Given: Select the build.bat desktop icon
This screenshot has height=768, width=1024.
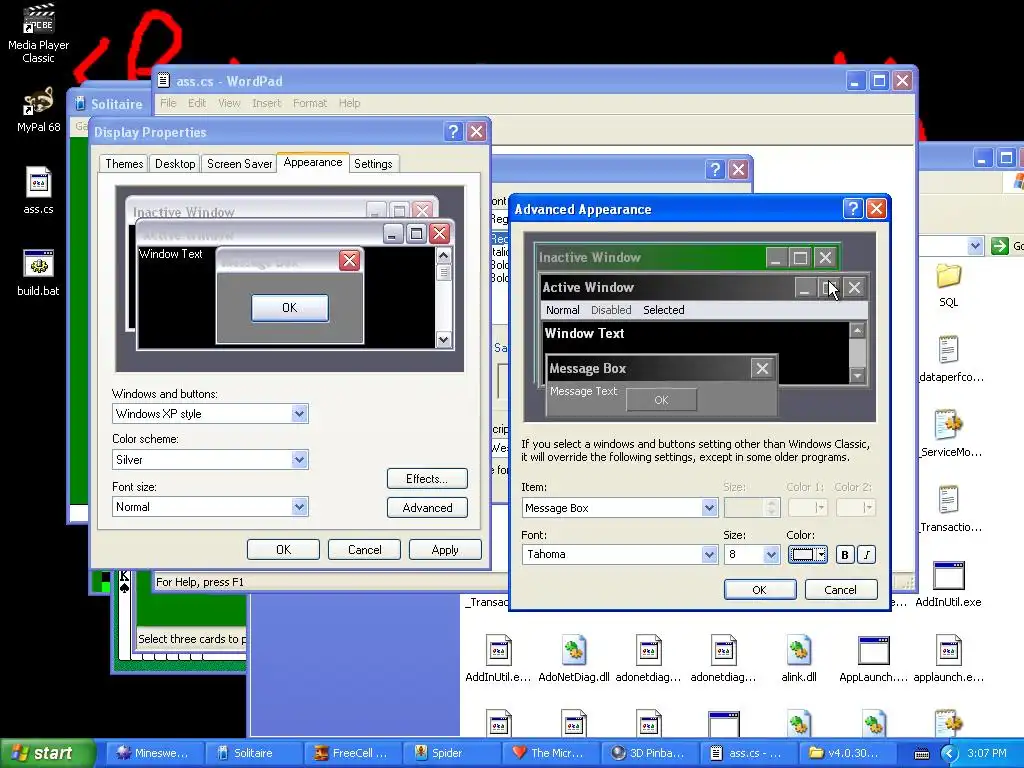Looking at the screenshot, I should tap(39, 272).
